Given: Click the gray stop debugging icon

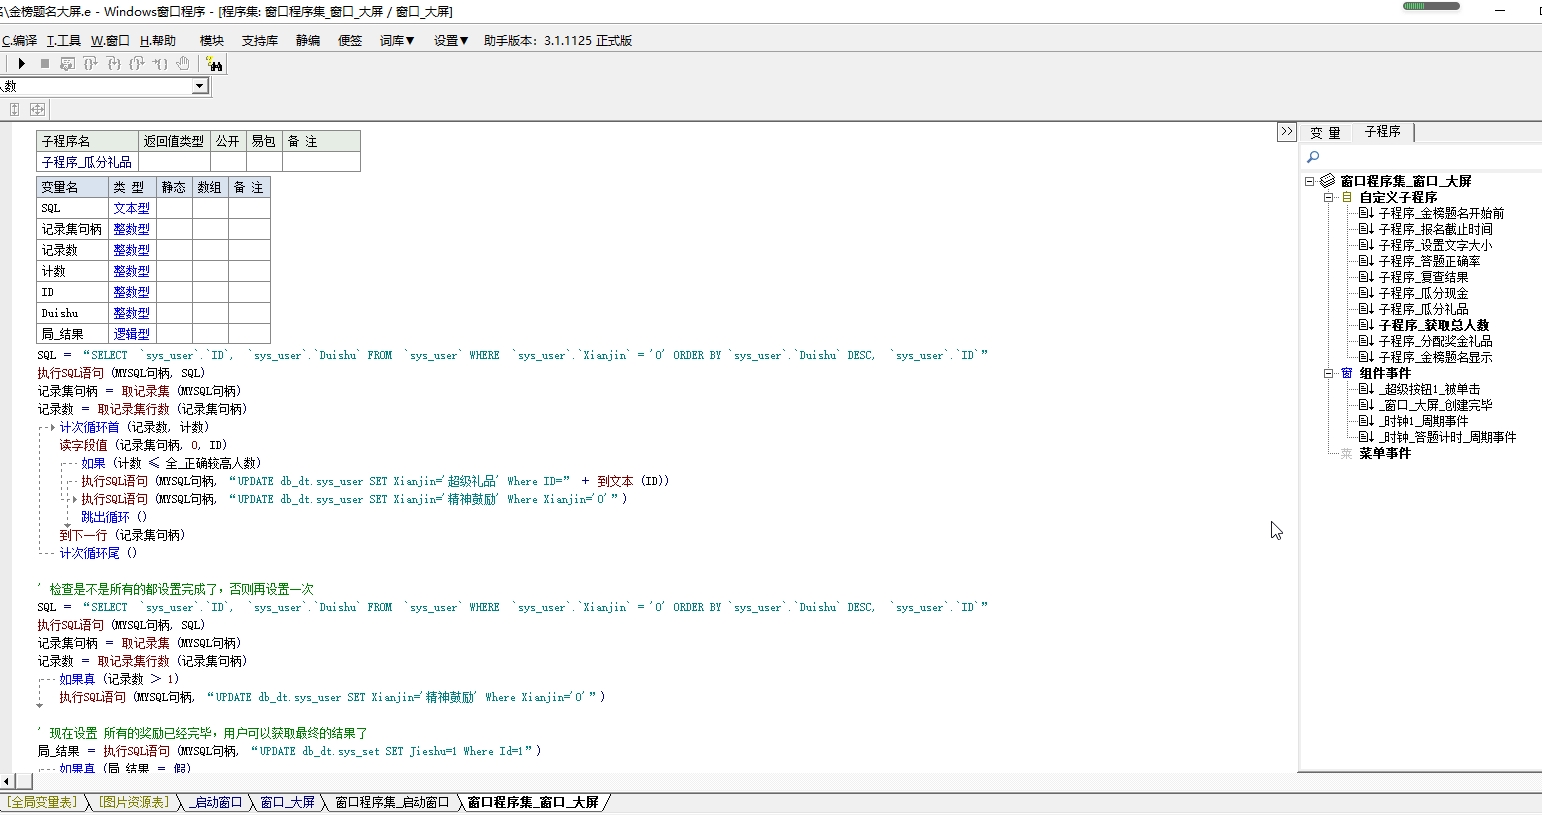Looking at the screenshot, I should pos(45,63).
